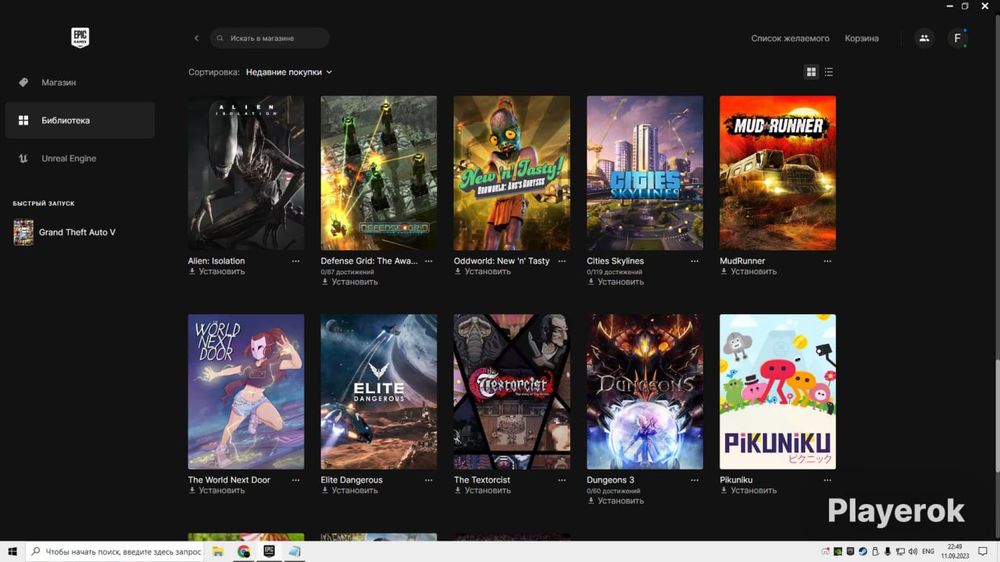Switch to list view
Screen dimensions: 1000x562
pyautogui.click(x=828, y=72)
